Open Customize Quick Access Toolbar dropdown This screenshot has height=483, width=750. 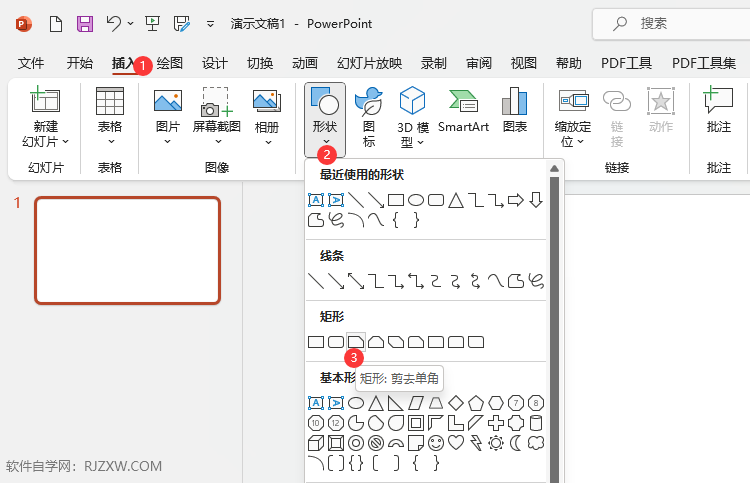210,23
